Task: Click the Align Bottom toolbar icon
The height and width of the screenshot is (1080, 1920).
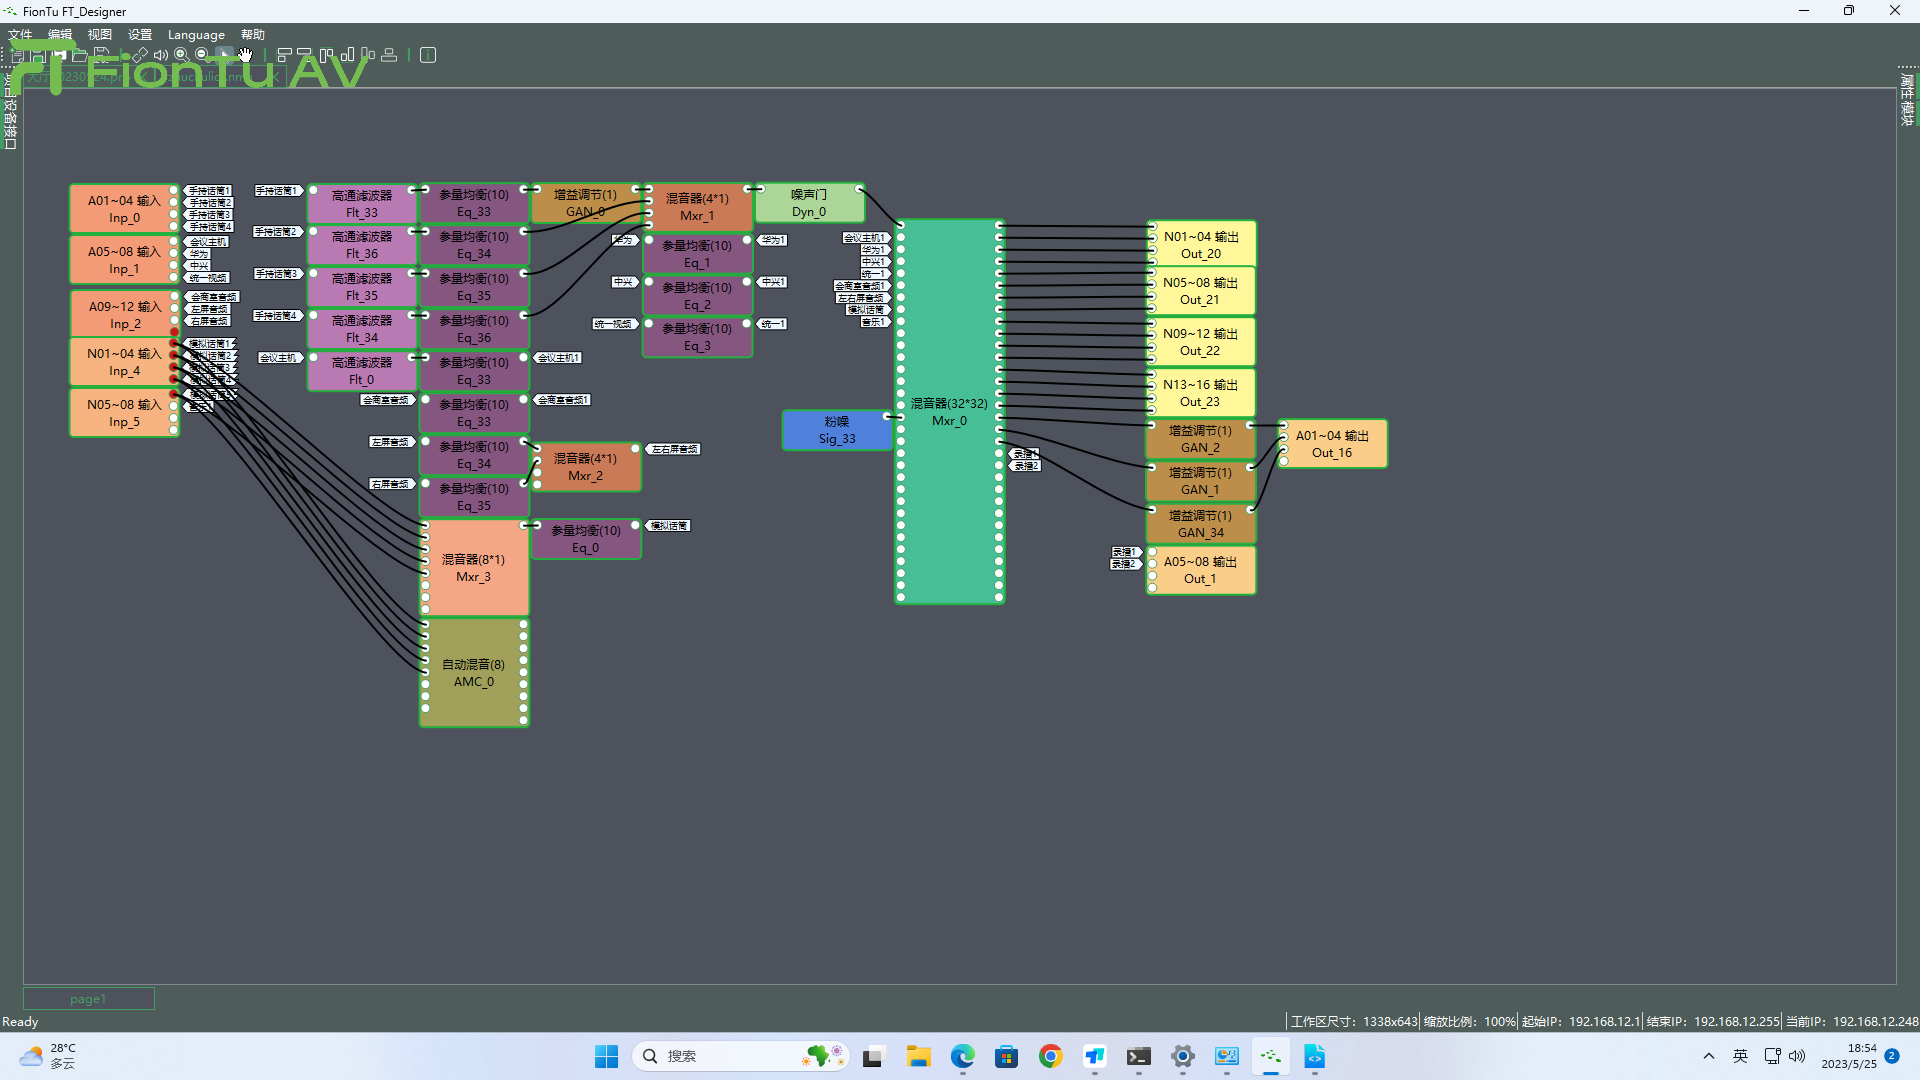Action: pyautogui.click(x=347, y=55)
